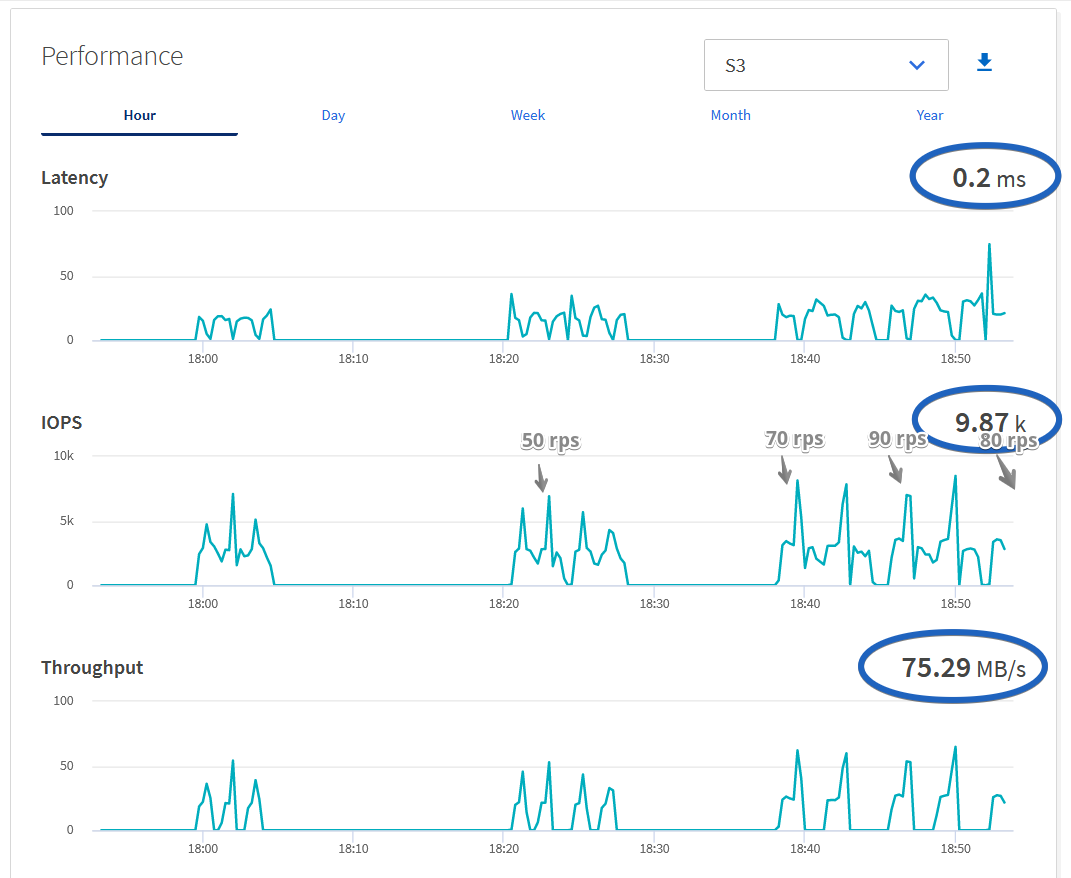Click the 18:00 label on the Latency chart

pos(203,359)
